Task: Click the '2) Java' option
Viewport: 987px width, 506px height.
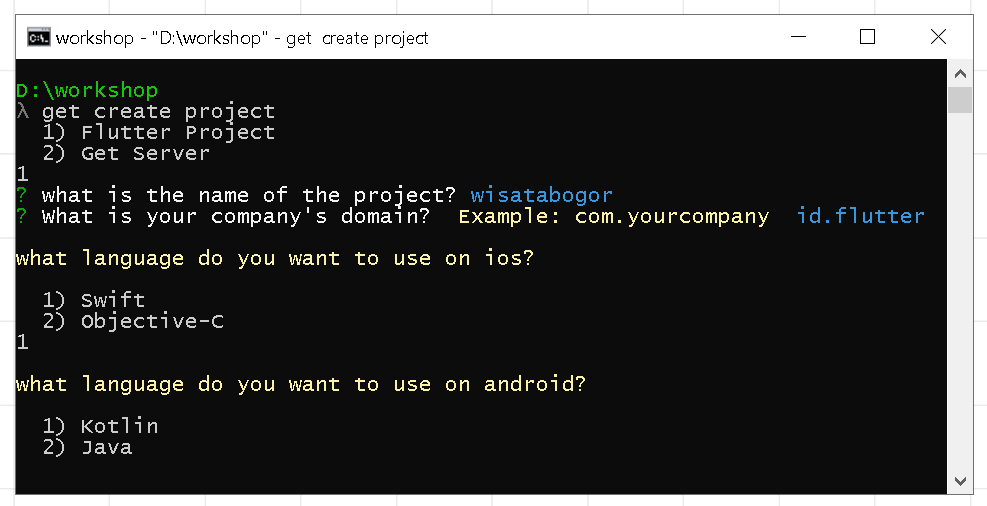Action: point(87,447)
